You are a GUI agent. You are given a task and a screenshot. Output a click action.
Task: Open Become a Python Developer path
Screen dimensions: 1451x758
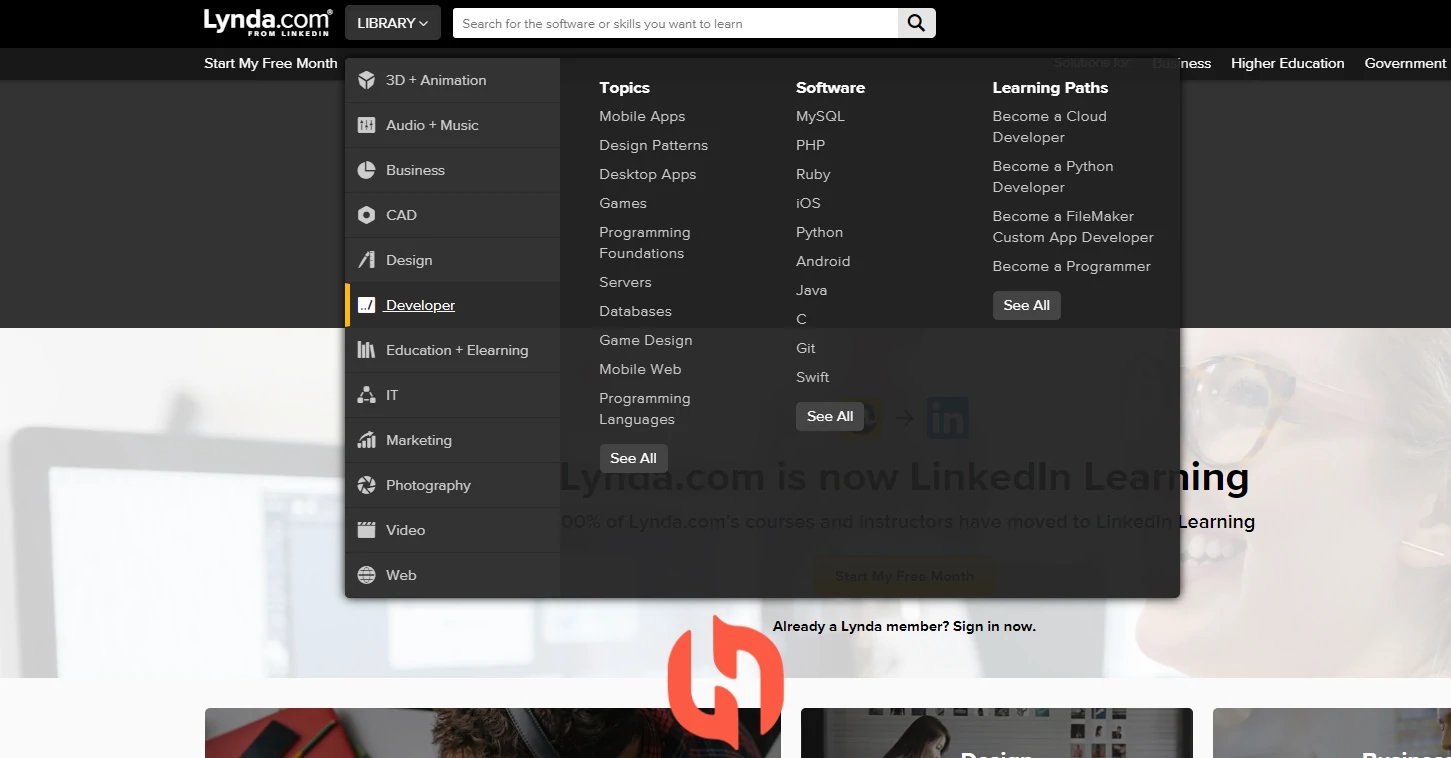1053,177
